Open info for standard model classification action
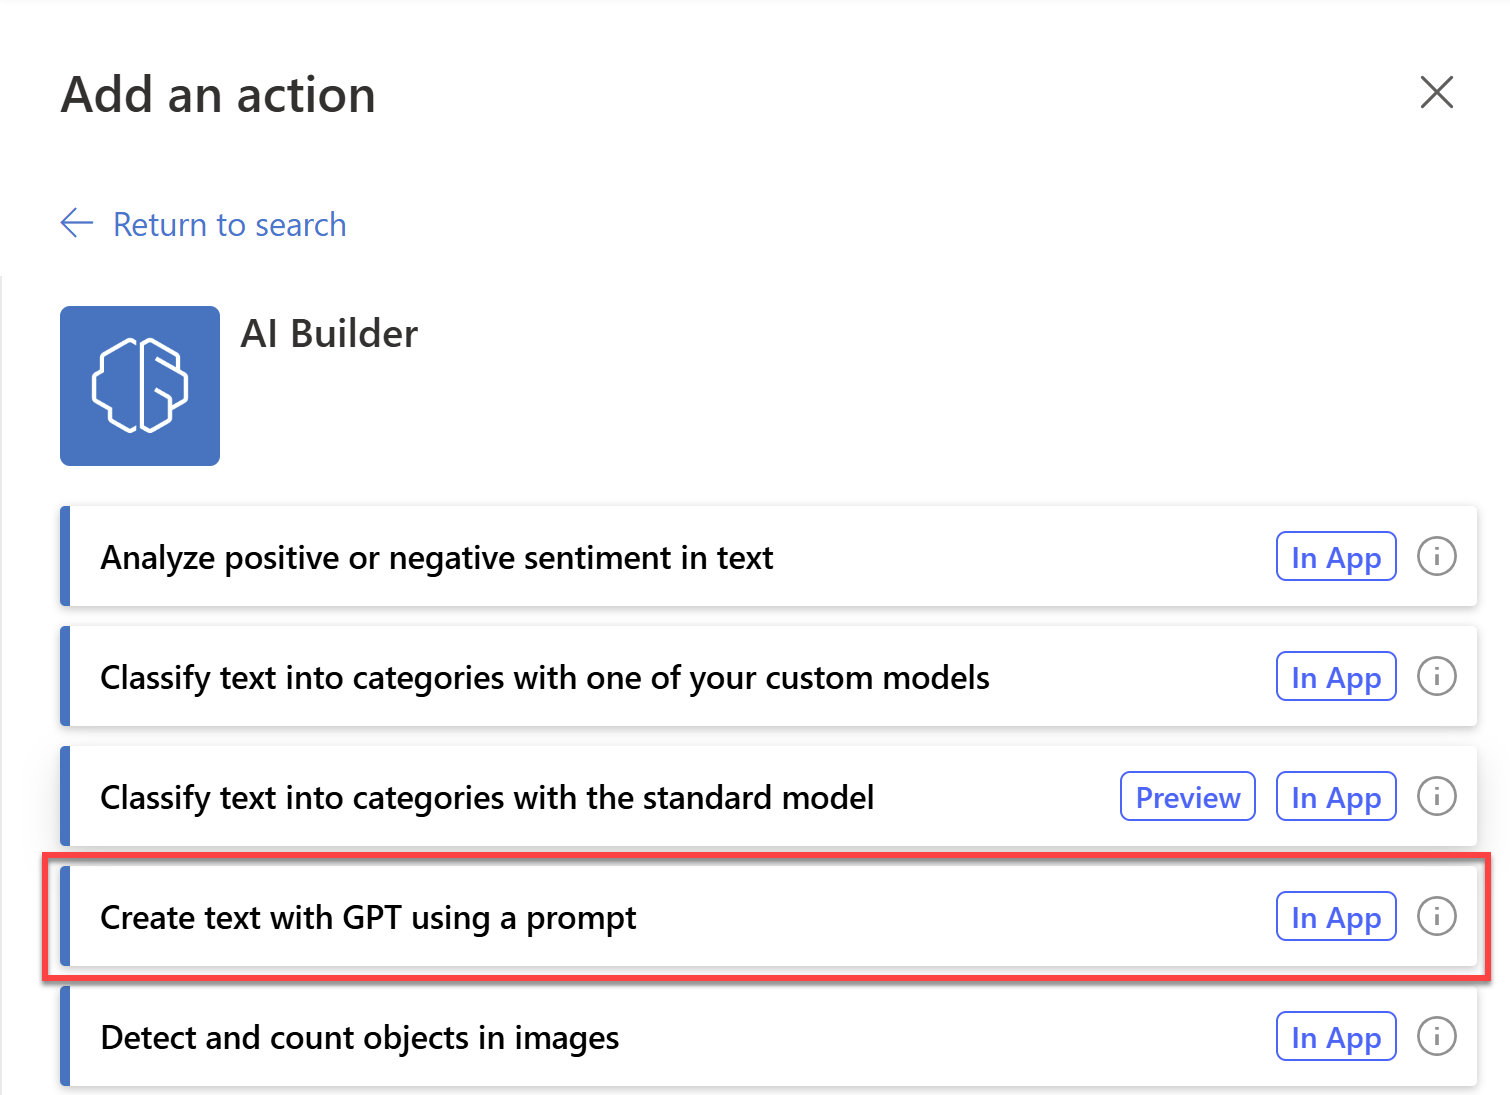1510x1095 pixels. [x=1437, y=796]
